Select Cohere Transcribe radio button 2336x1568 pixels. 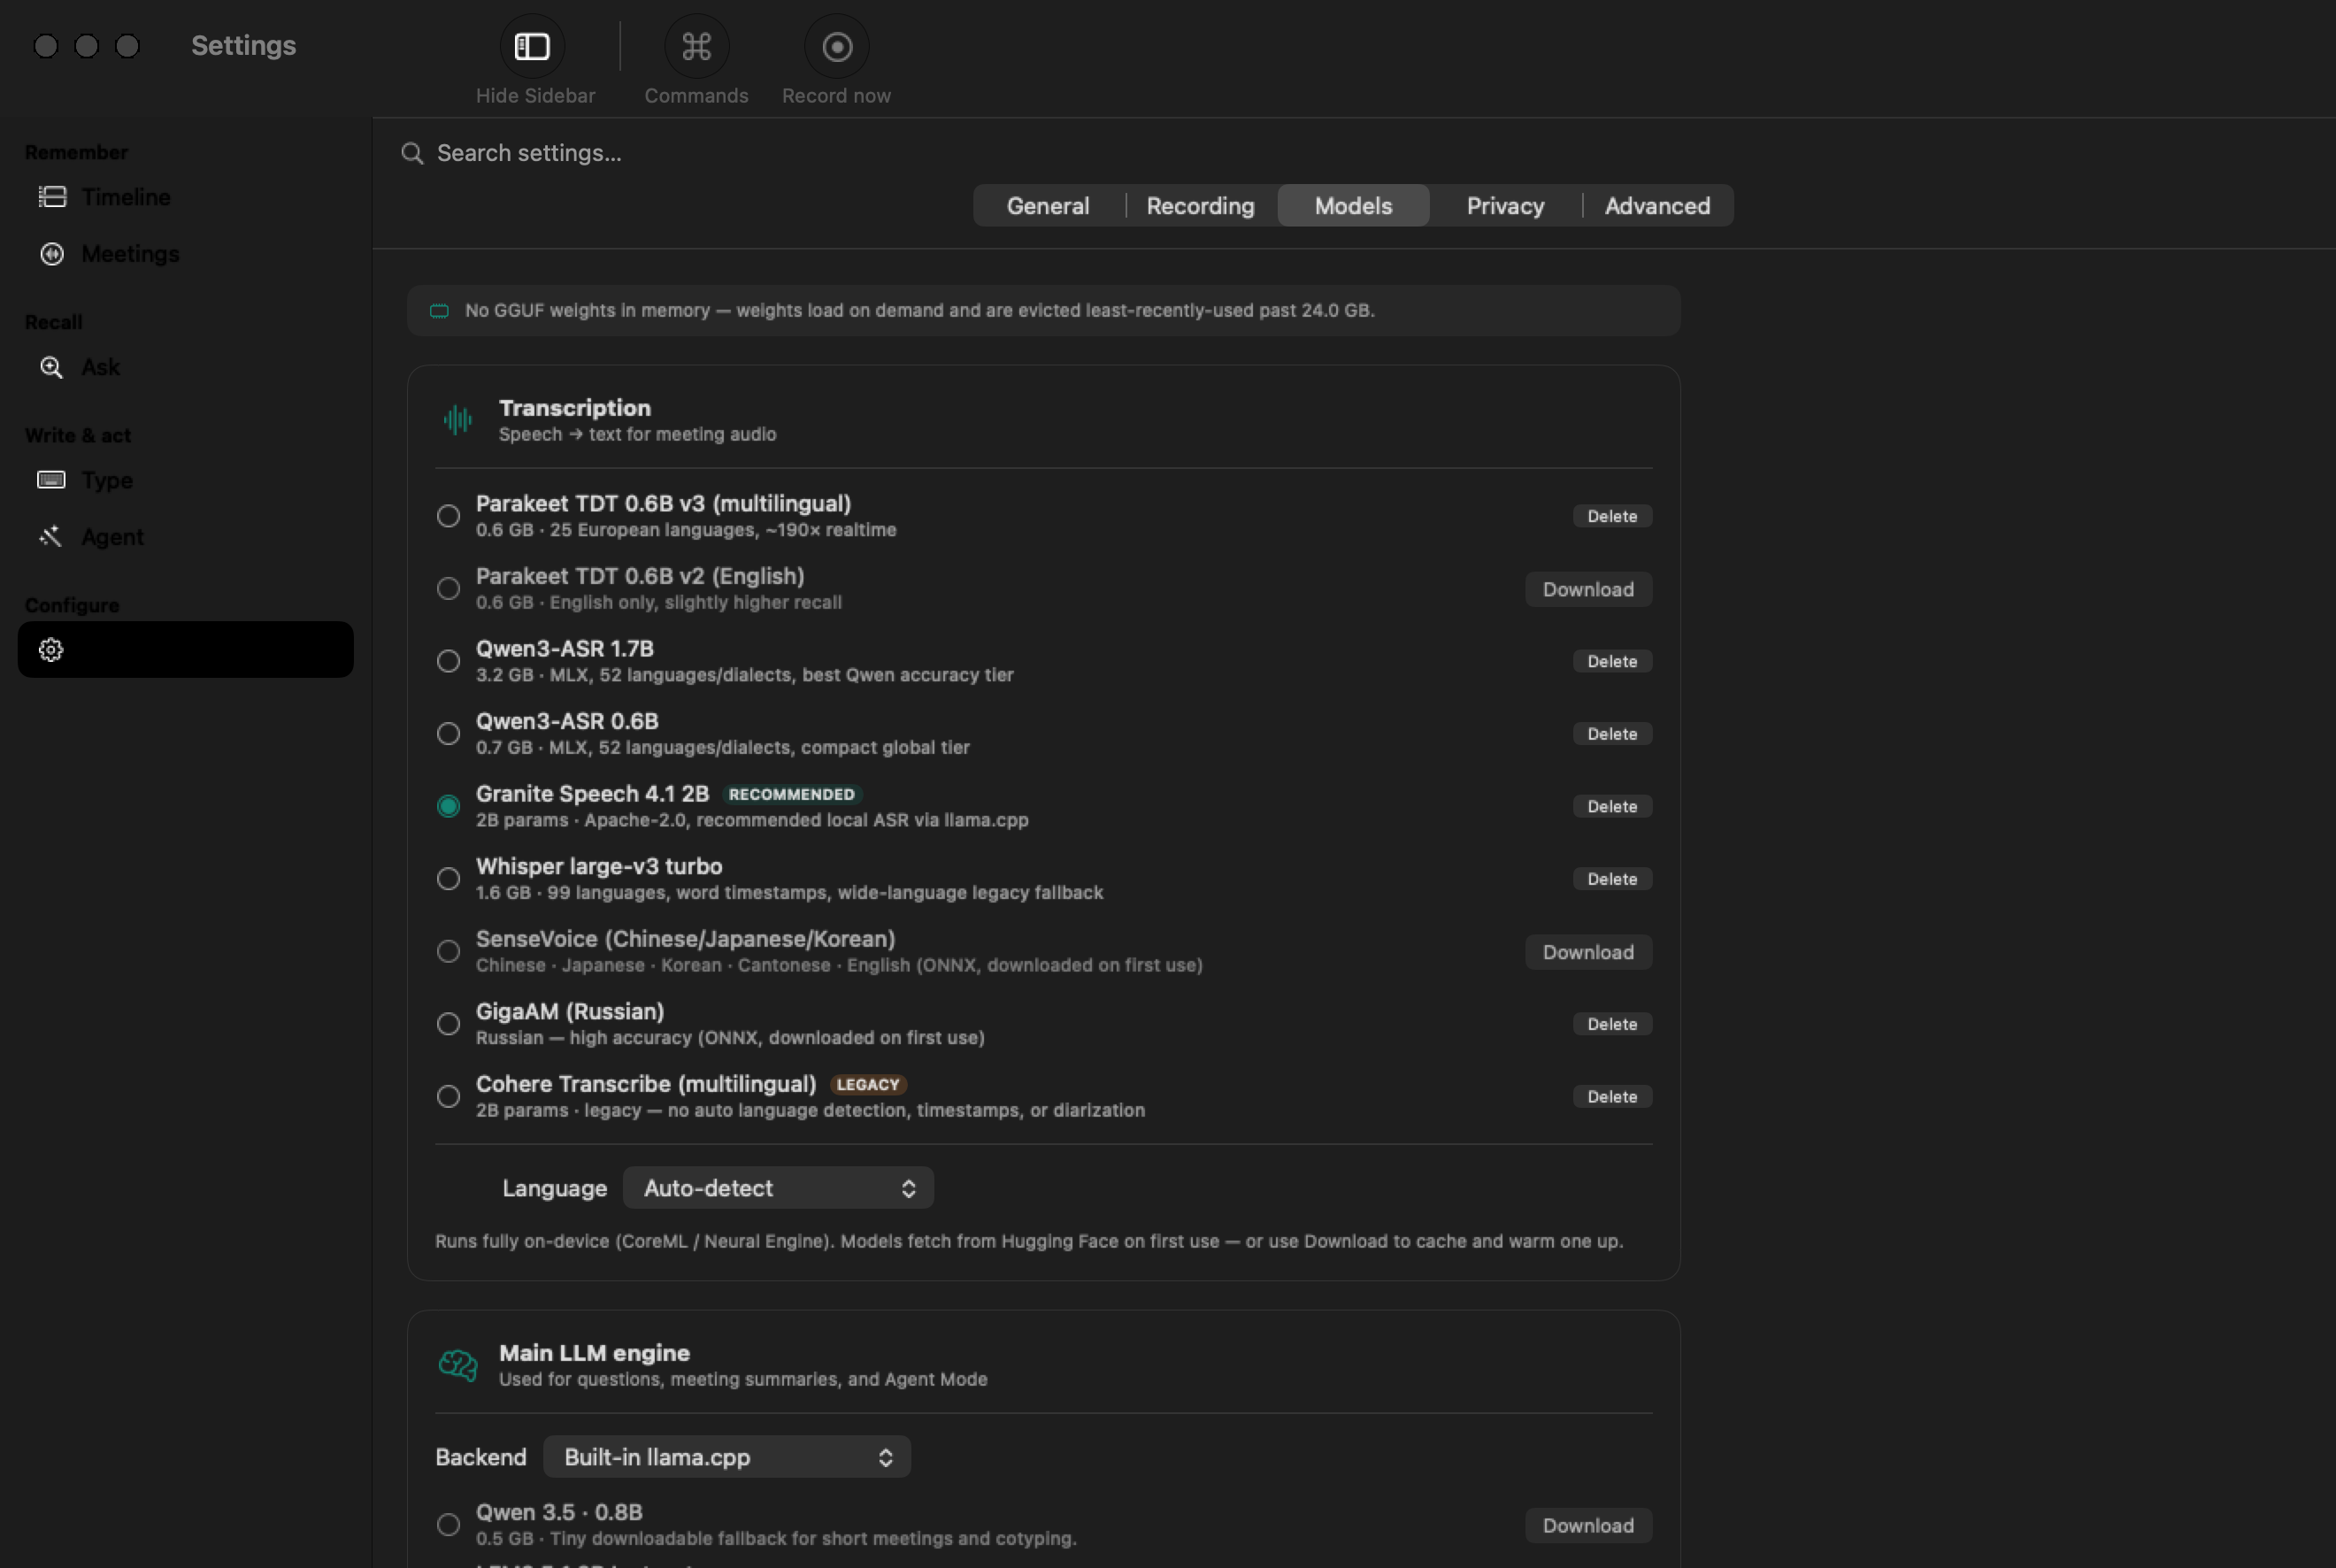coord(448,1097)
